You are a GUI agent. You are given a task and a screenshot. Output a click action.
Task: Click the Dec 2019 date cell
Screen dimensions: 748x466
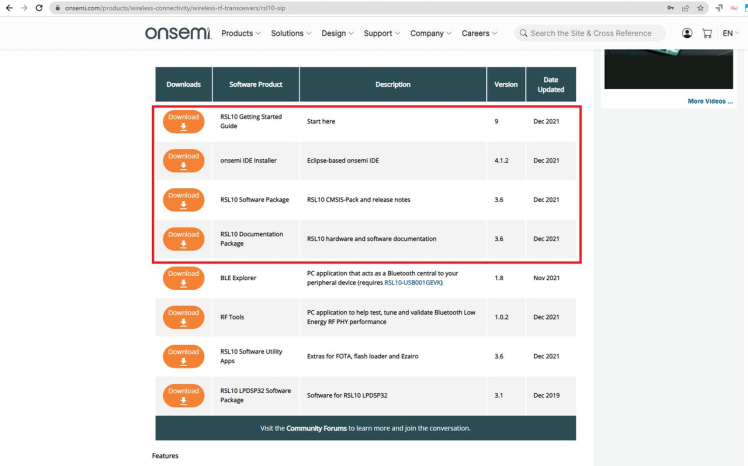pos(546,395)
